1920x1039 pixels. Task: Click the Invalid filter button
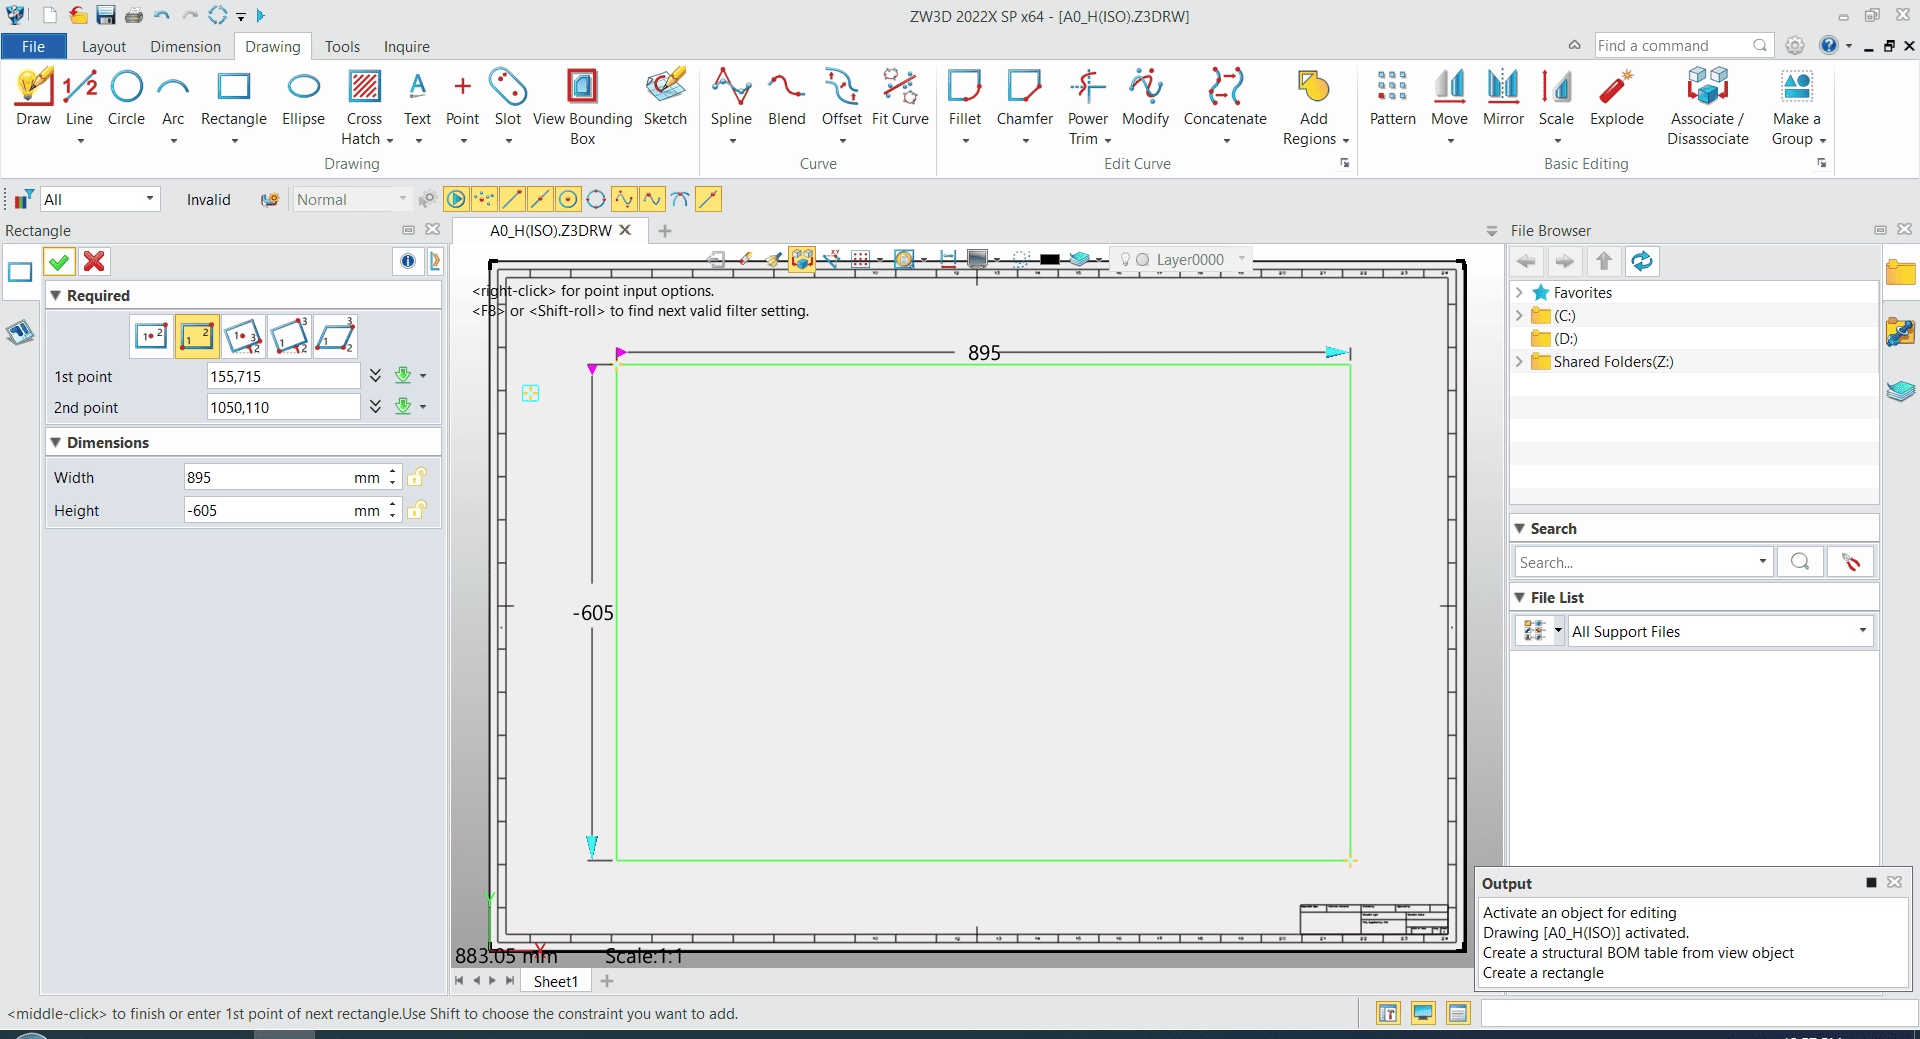click(x=208, y=199)
